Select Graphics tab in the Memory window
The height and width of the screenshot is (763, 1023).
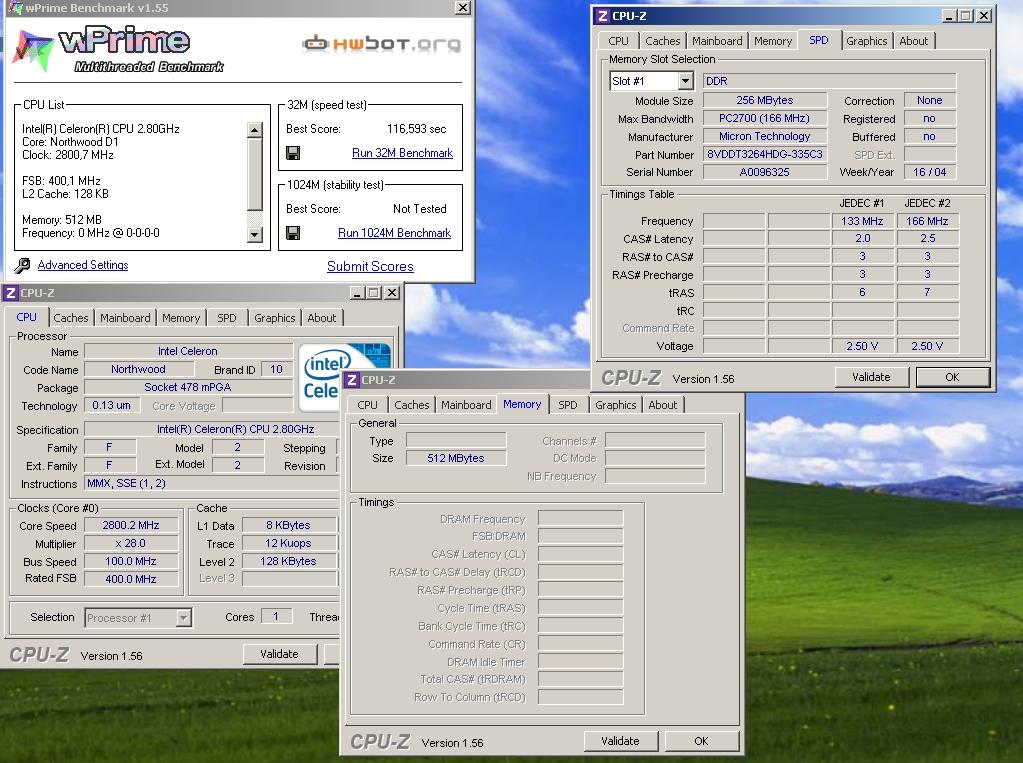pos(615,405)
